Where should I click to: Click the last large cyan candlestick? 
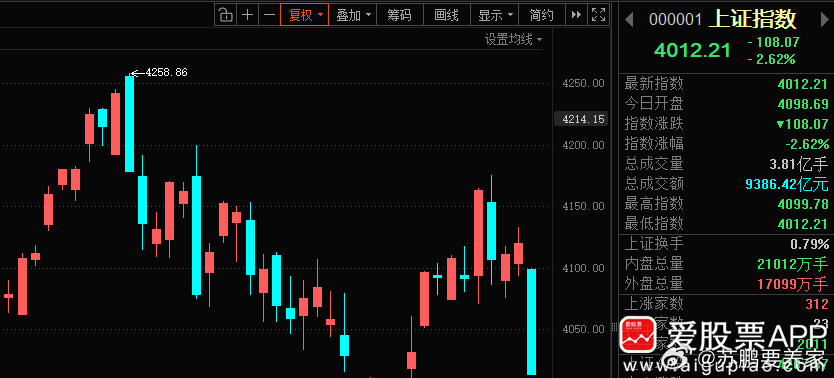(x=531, y=322)
